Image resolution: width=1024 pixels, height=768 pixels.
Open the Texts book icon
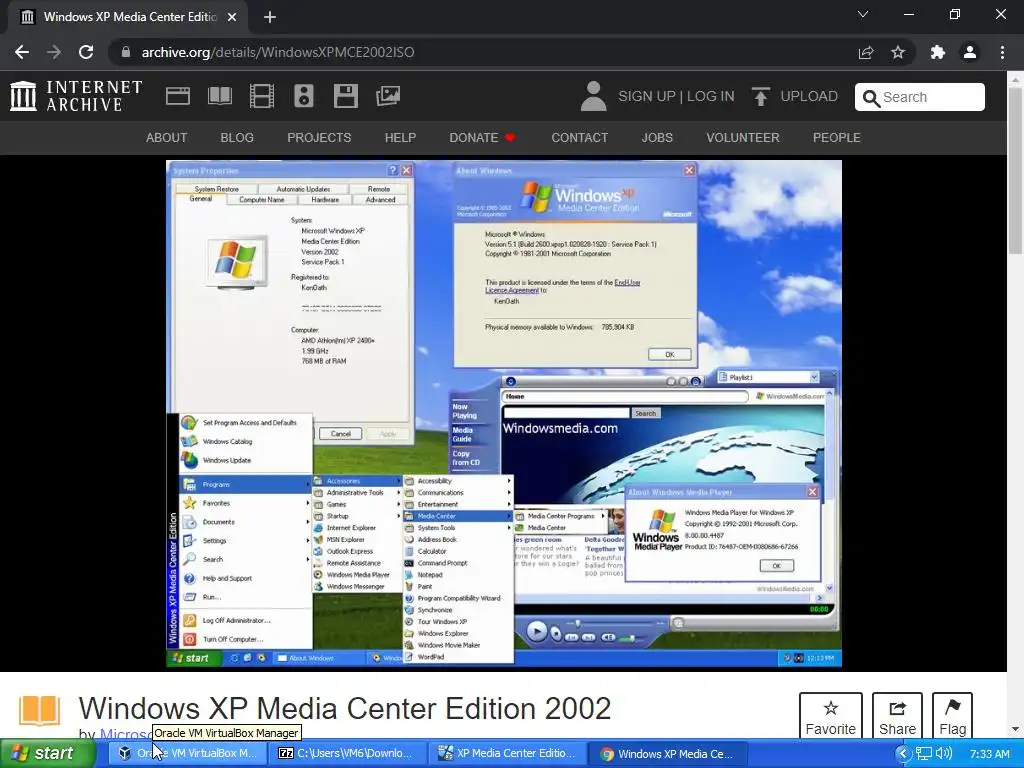tap(219, 96)
